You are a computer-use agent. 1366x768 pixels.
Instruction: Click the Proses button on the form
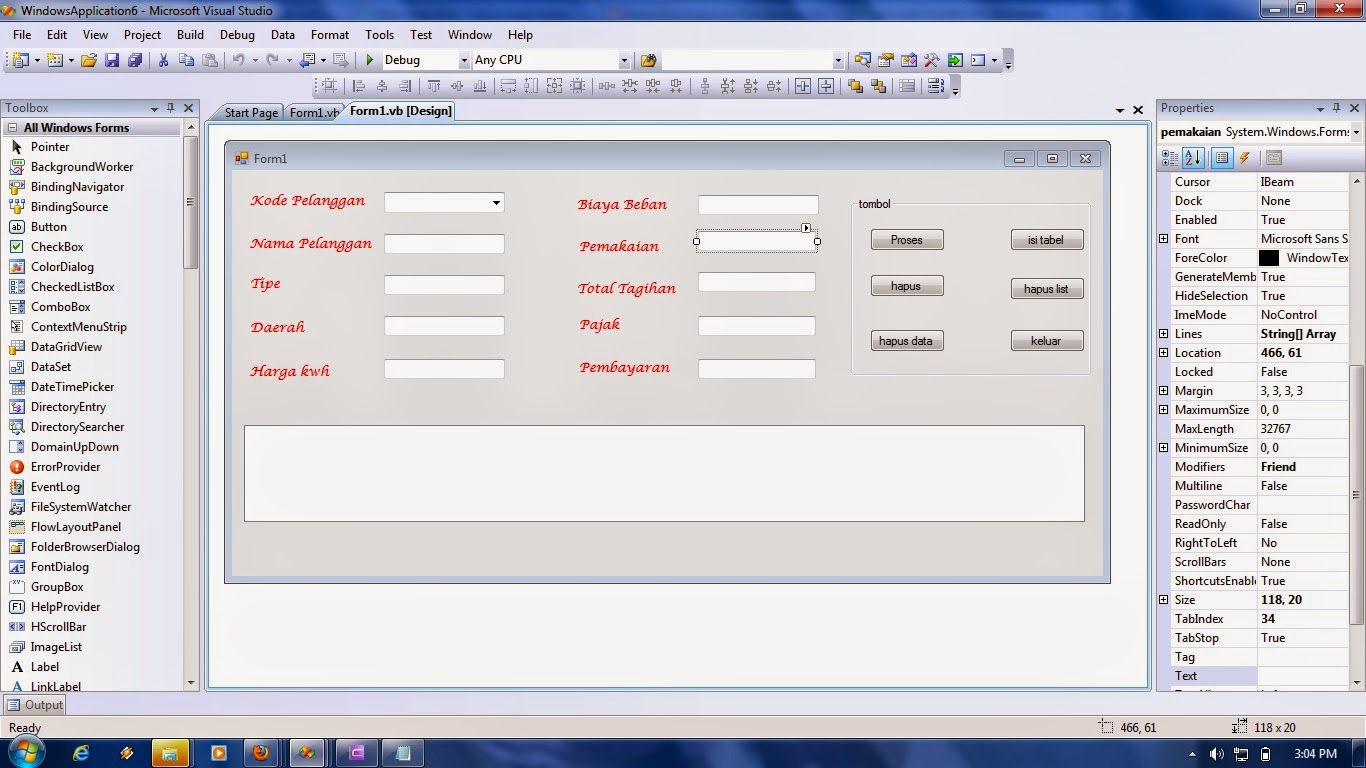tap(906, 239)
